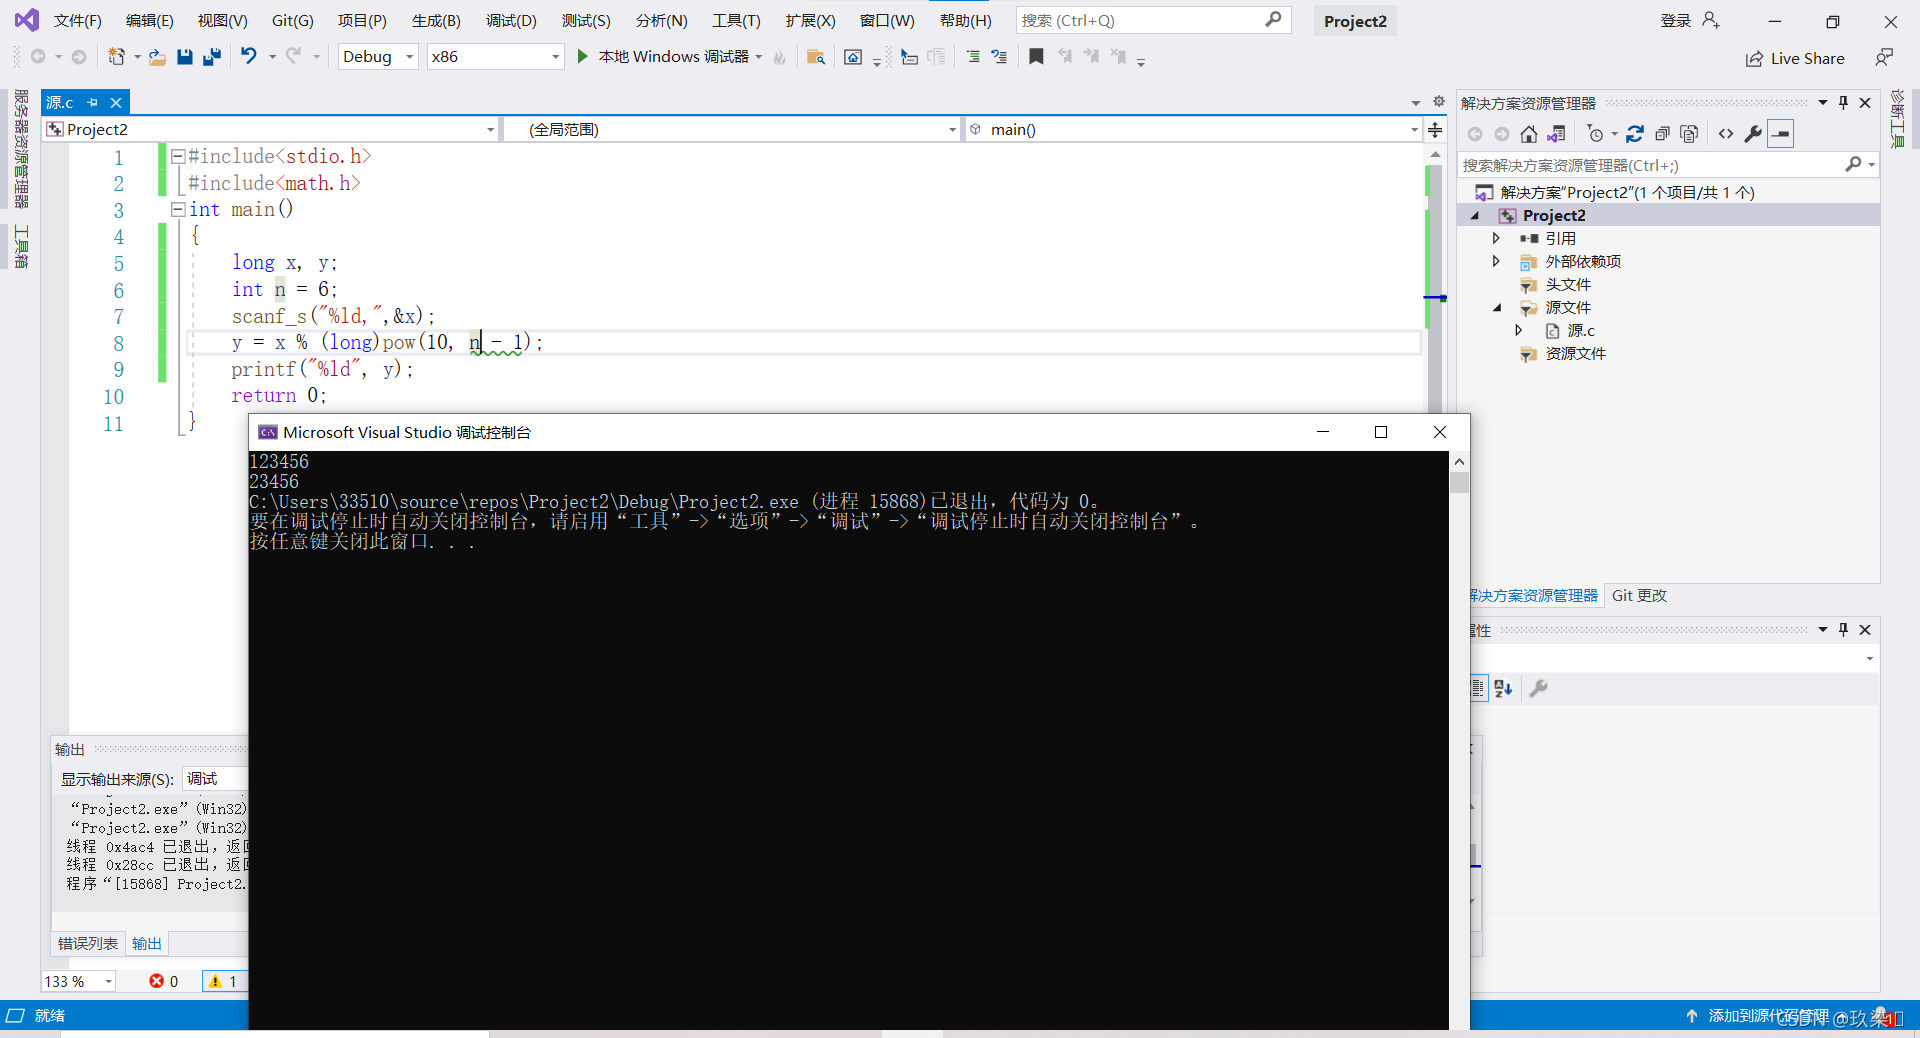Expand the 源.c file node
1920x1038 pixels.
1518,331
